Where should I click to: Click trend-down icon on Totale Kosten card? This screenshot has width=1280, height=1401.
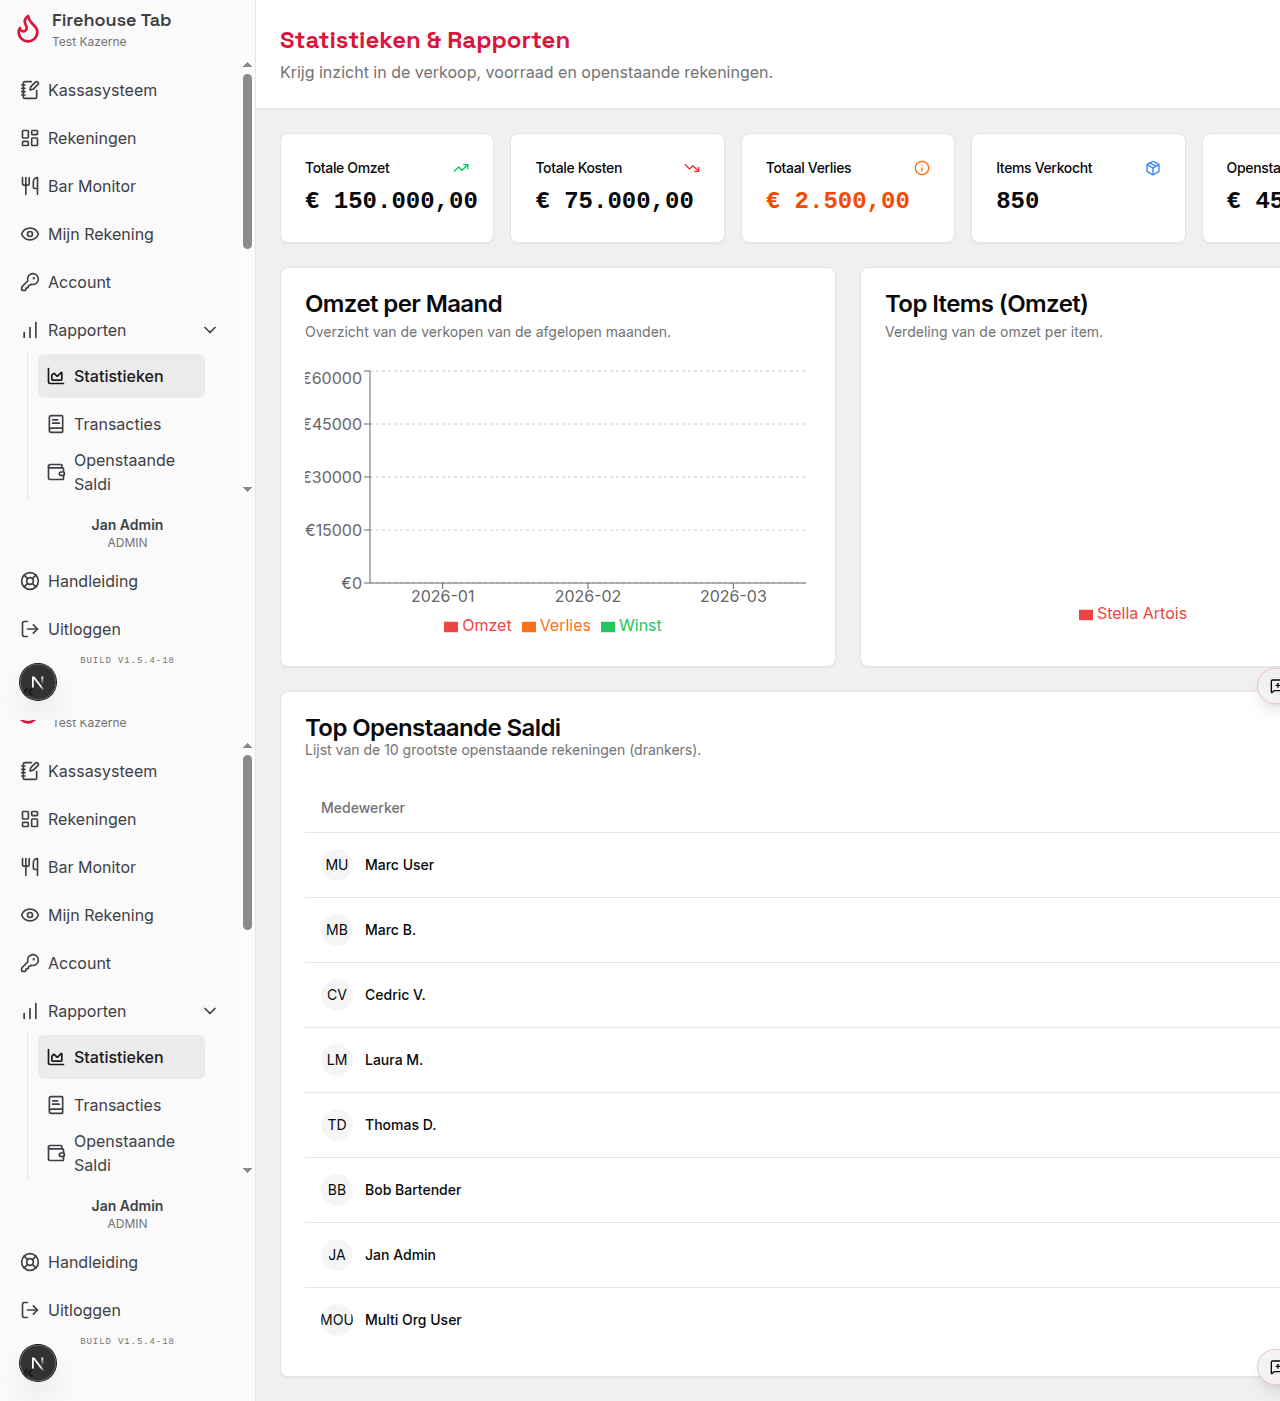(692, 168)
